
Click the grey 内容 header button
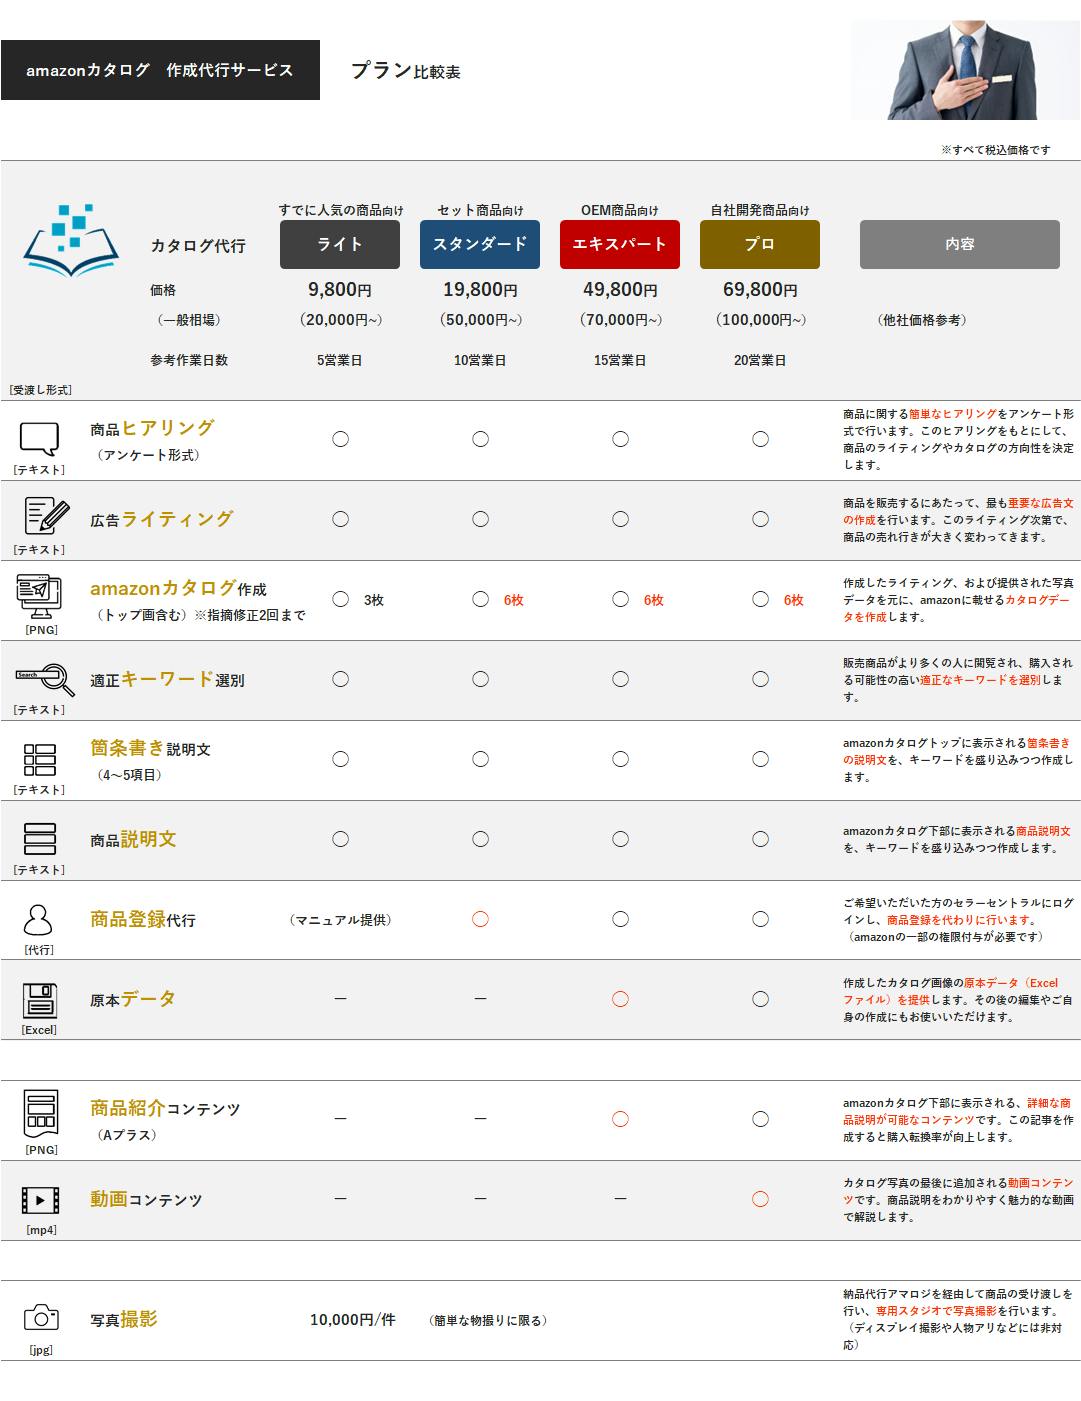[960, 245]
